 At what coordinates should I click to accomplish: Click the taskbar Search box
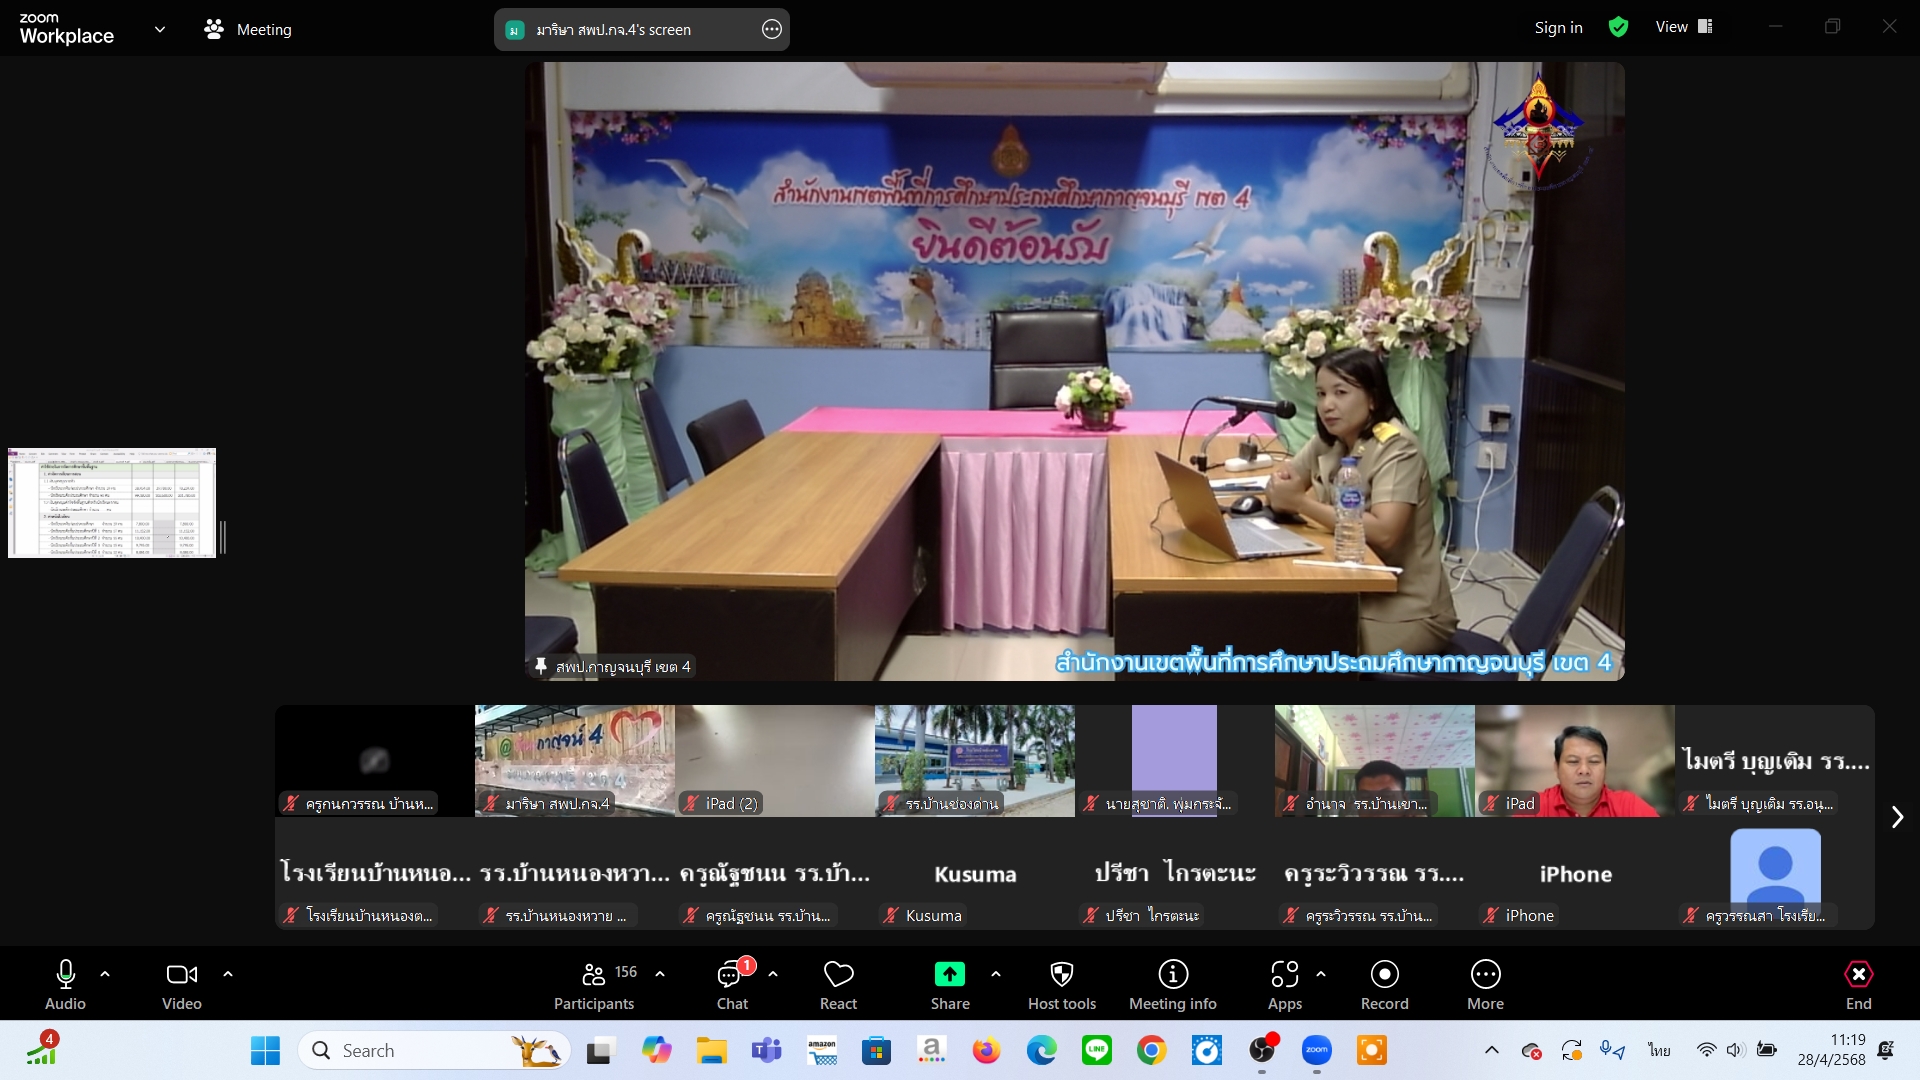point(434,1051)
